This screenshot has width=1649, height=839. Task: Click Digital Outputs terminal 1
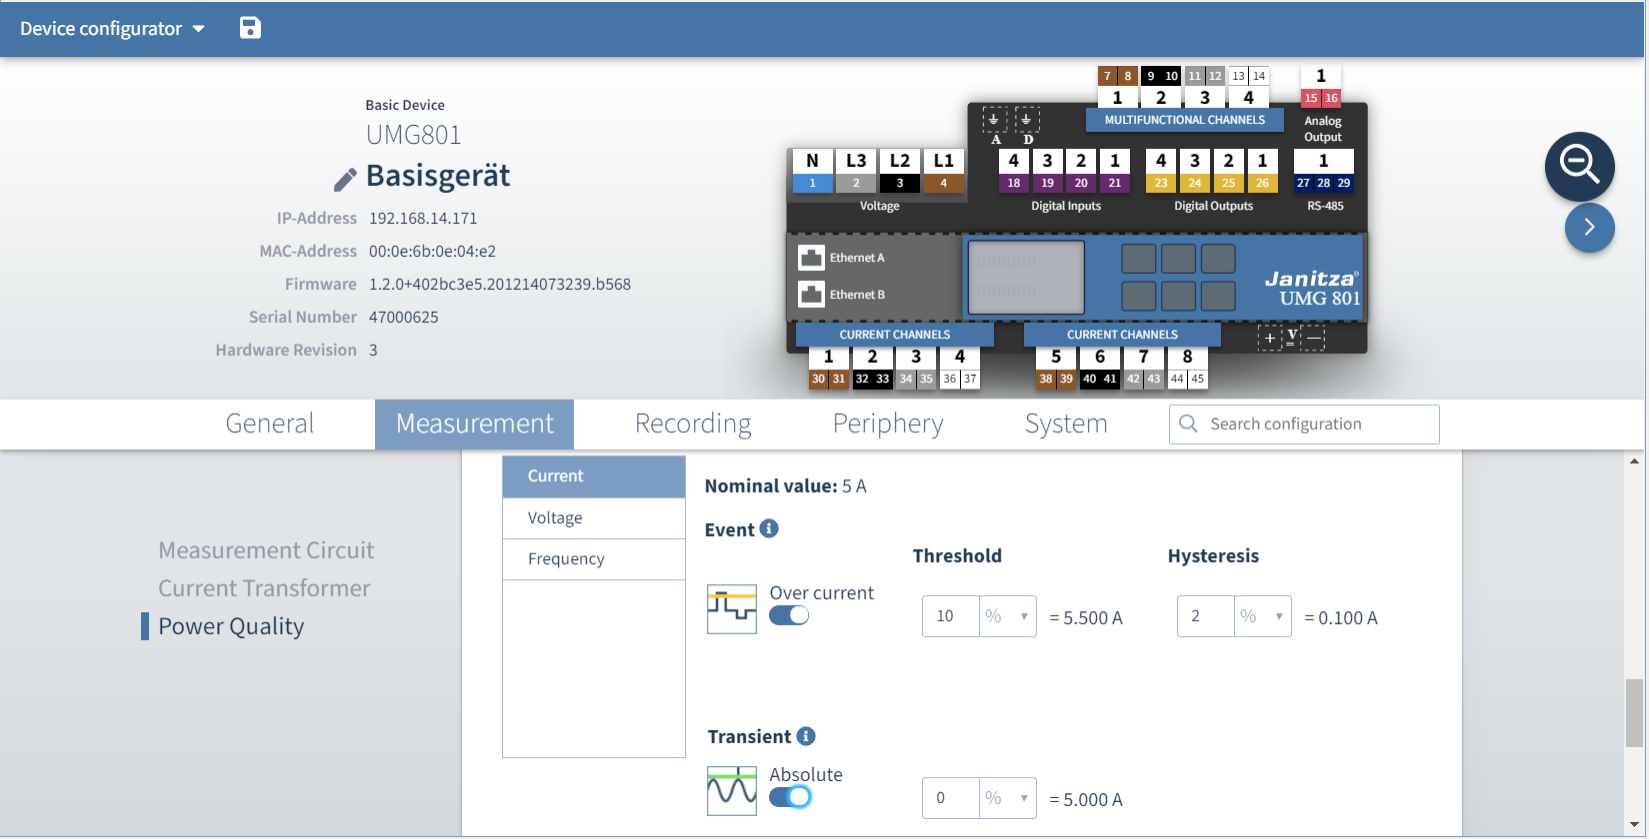1262,171
